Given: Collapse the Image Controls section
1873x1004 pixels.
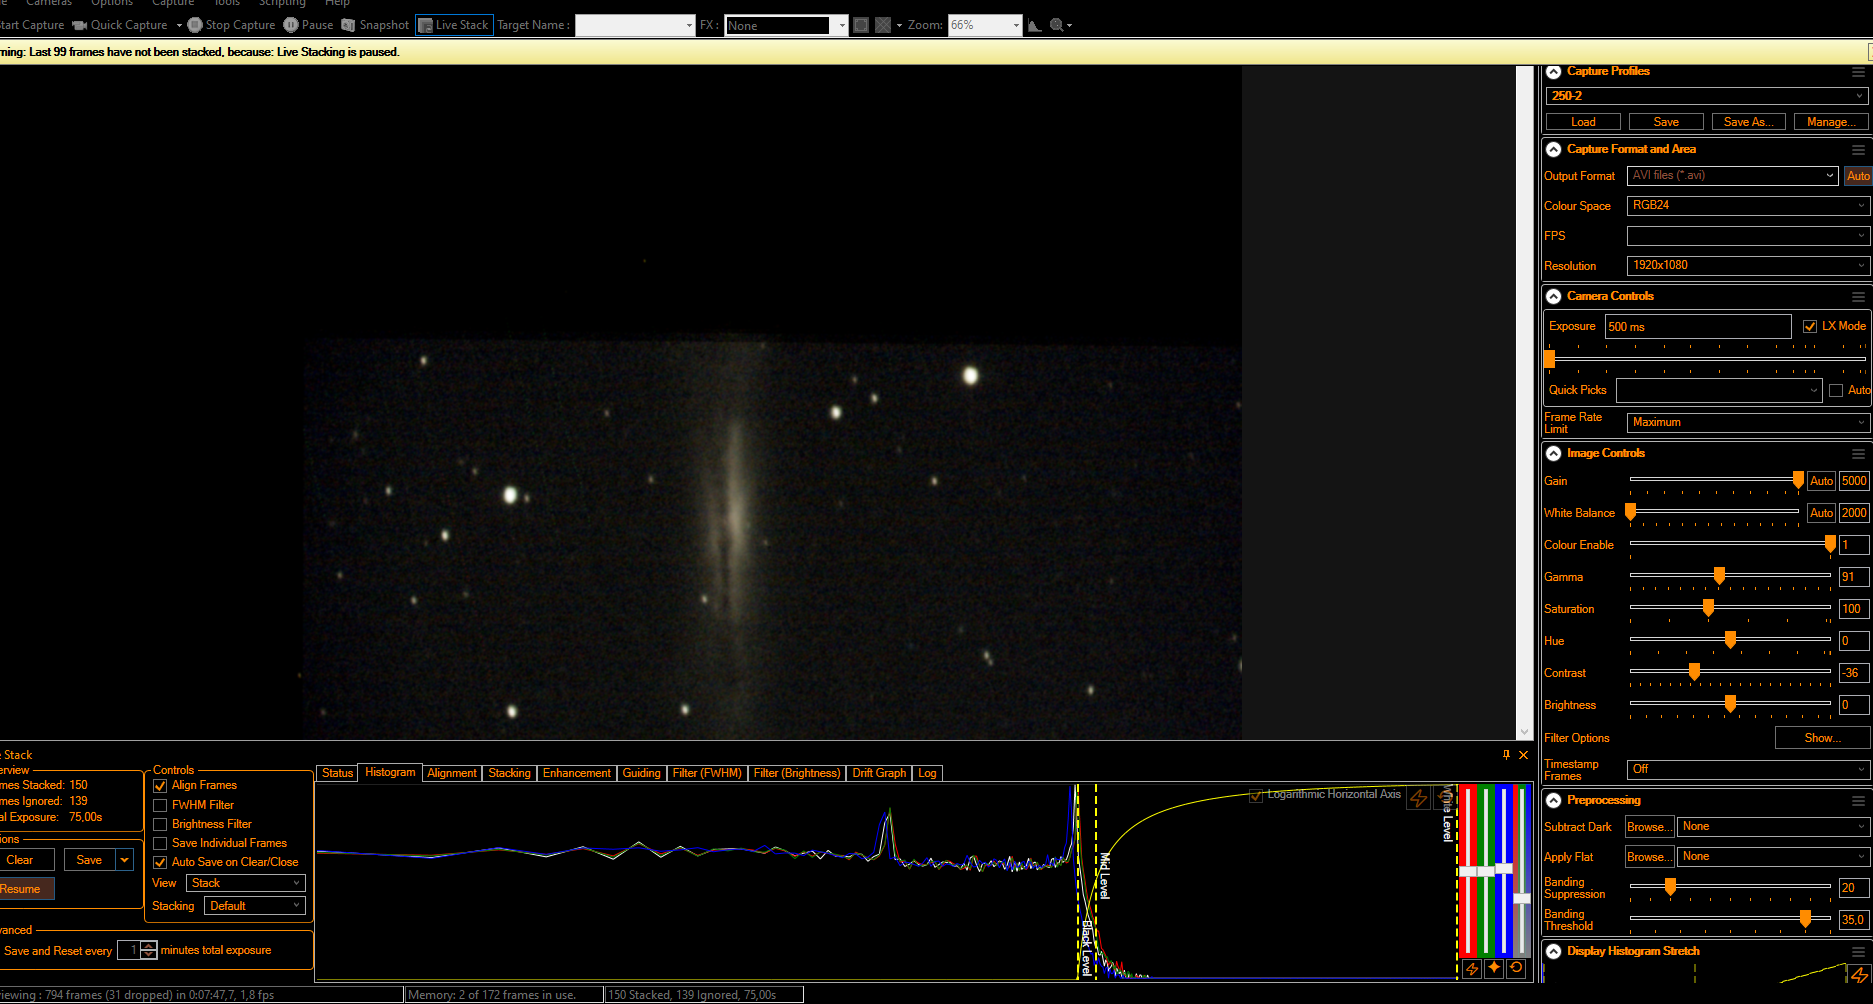Looking at the screenshot, I should (1554, 454).
